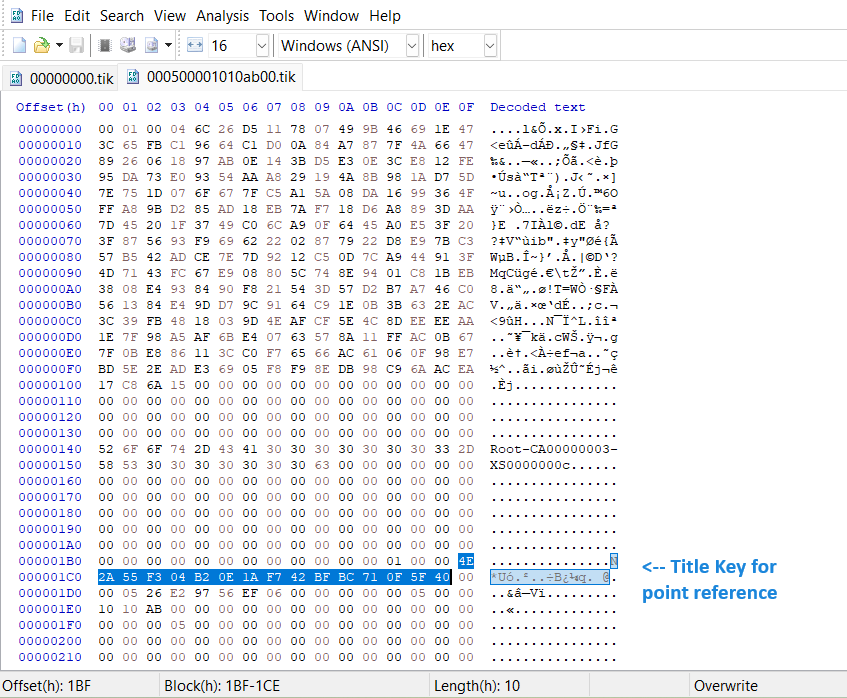Click byte AB in row 000001E0

coord(154,609)
